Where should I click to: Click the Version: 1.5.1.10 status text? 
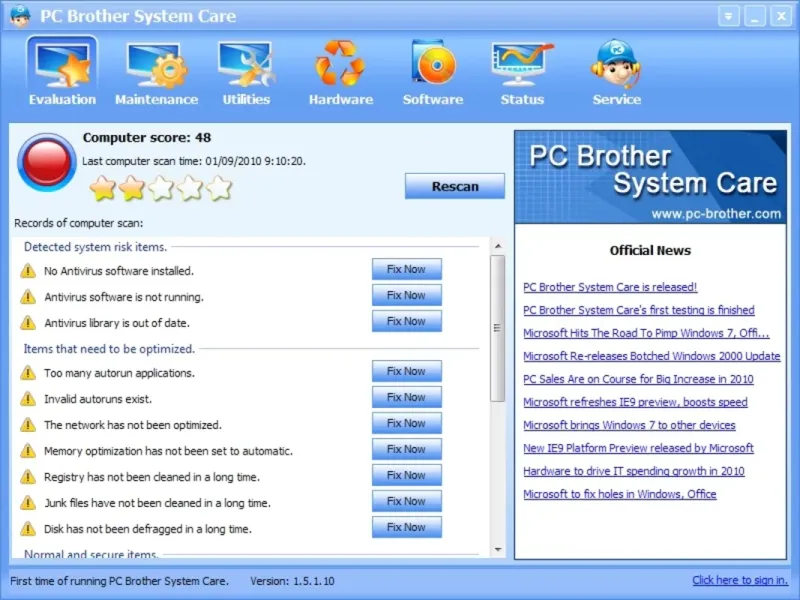coord(292,581)
